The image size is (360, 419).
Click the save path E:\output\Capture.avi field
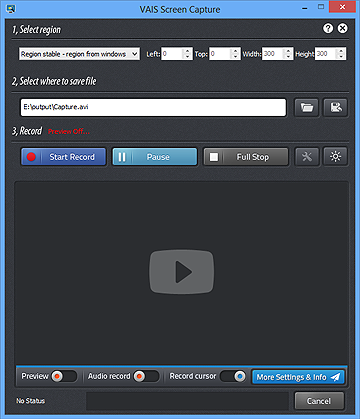point(153,107)
